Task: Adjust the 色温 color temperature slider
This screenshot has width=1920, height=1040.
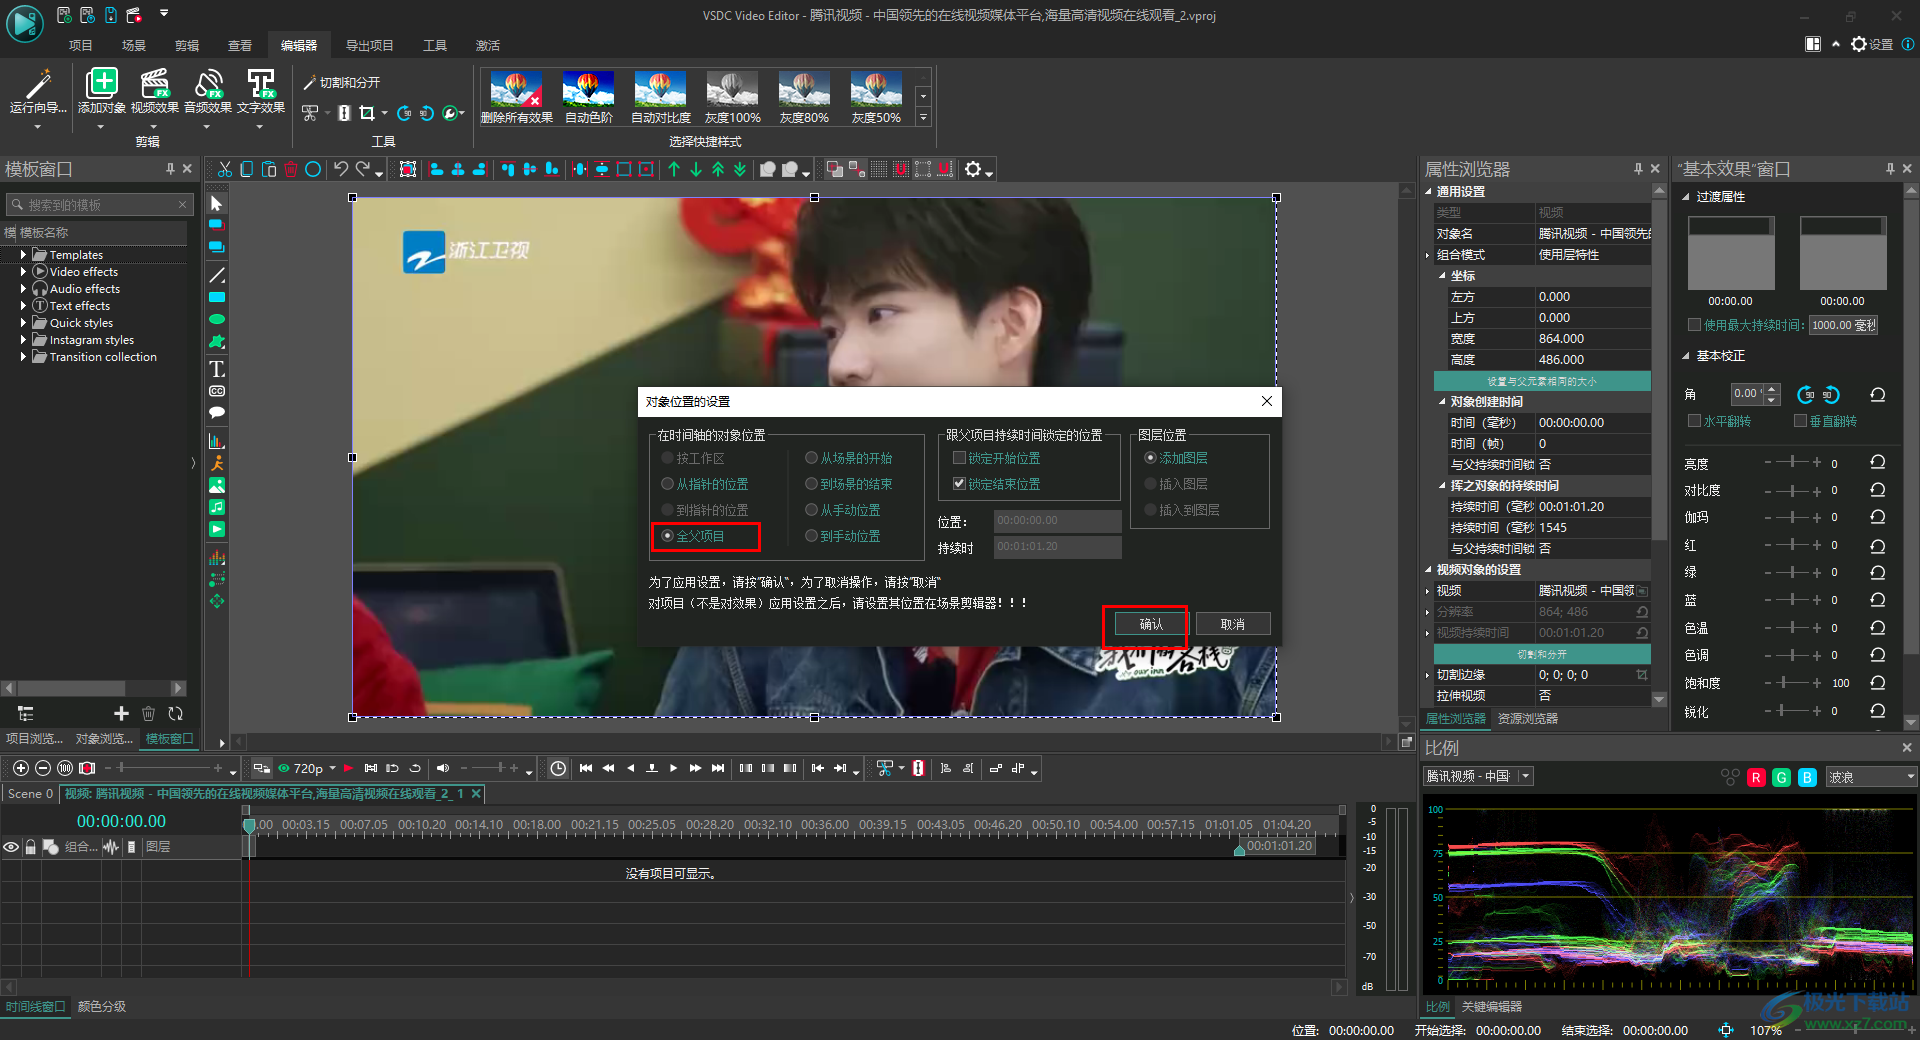Action: (x=1791, y=627)
